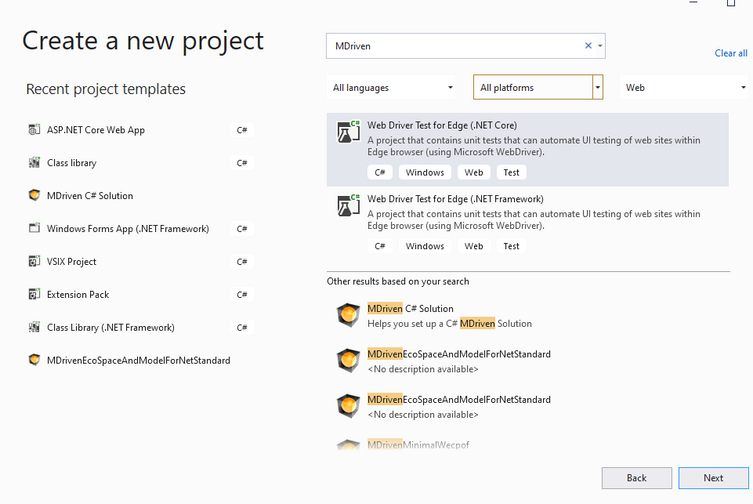Image resolution: width=753 pixels, height=504 pixels.
Task: Click the MDriven C# Solution icon in recent templates
Action: (x=35, y=196)
